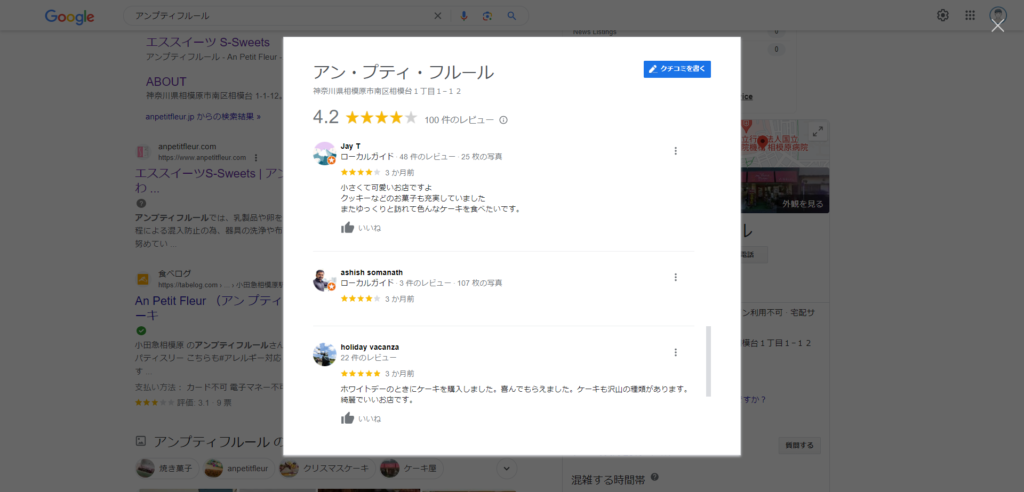Open the three-dot menu for ashish somanath's review

tap(675, 277)
